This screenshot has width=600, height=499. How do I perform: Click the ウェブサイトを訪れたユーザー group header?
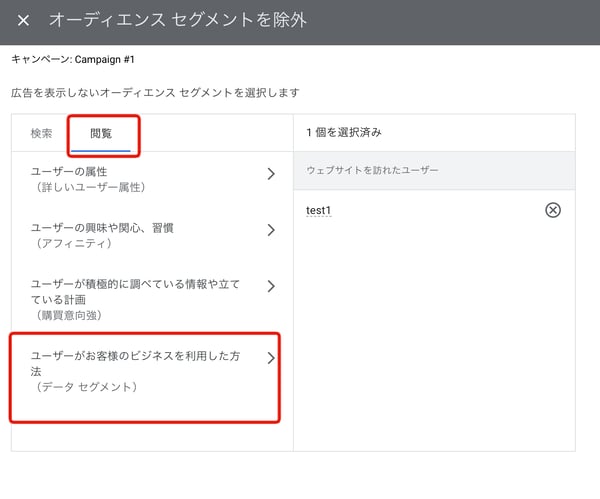pyautogui.click(x=372, y=171)
